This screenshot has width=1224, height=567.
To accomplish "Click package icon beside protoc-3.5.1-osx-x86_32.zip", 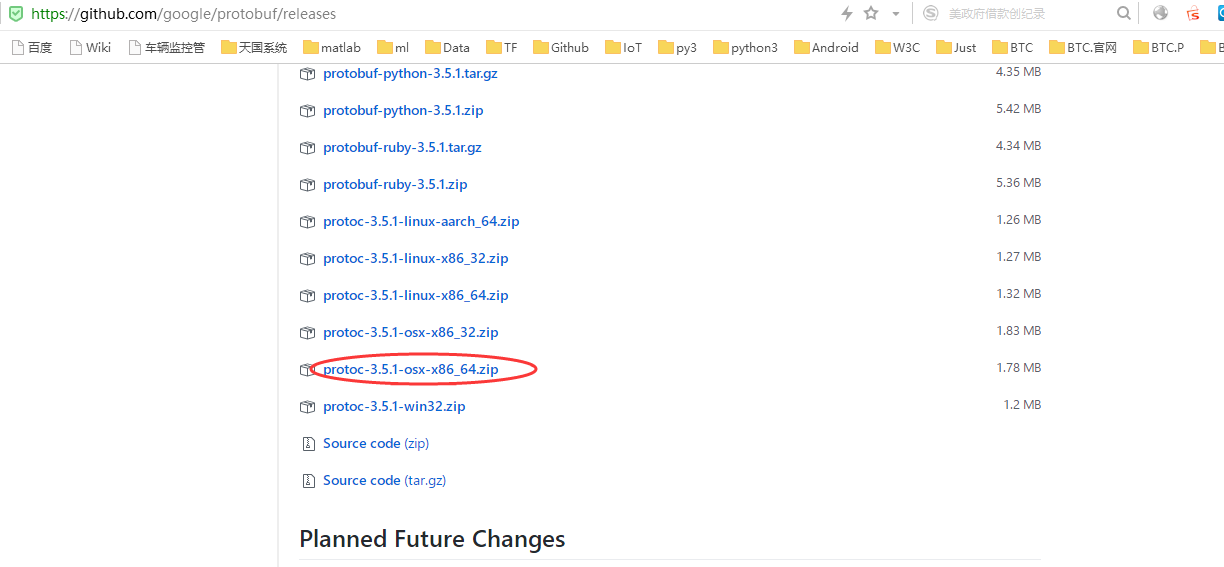I will (307, 333).
